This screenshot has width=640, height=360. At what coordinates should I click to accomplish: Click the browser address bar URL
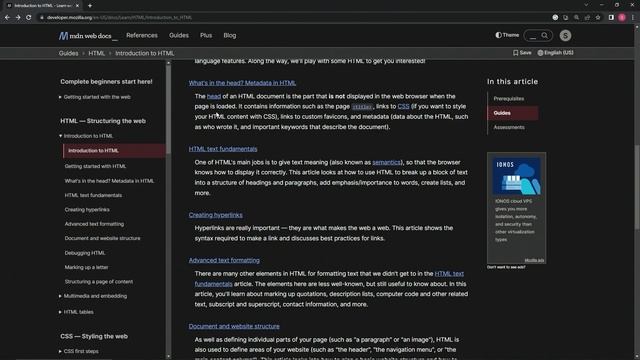click(x=119, y=18)
